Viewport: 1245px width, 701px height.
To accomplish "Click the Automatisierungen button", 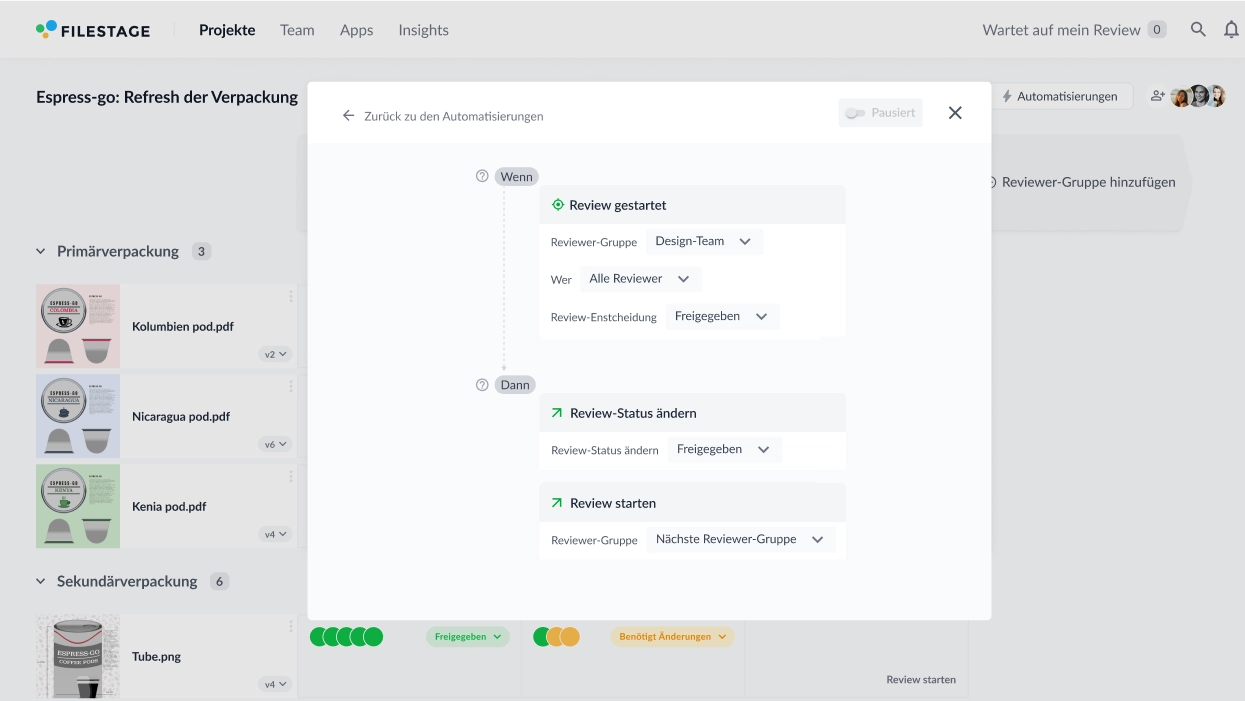I will (1060, 96).
